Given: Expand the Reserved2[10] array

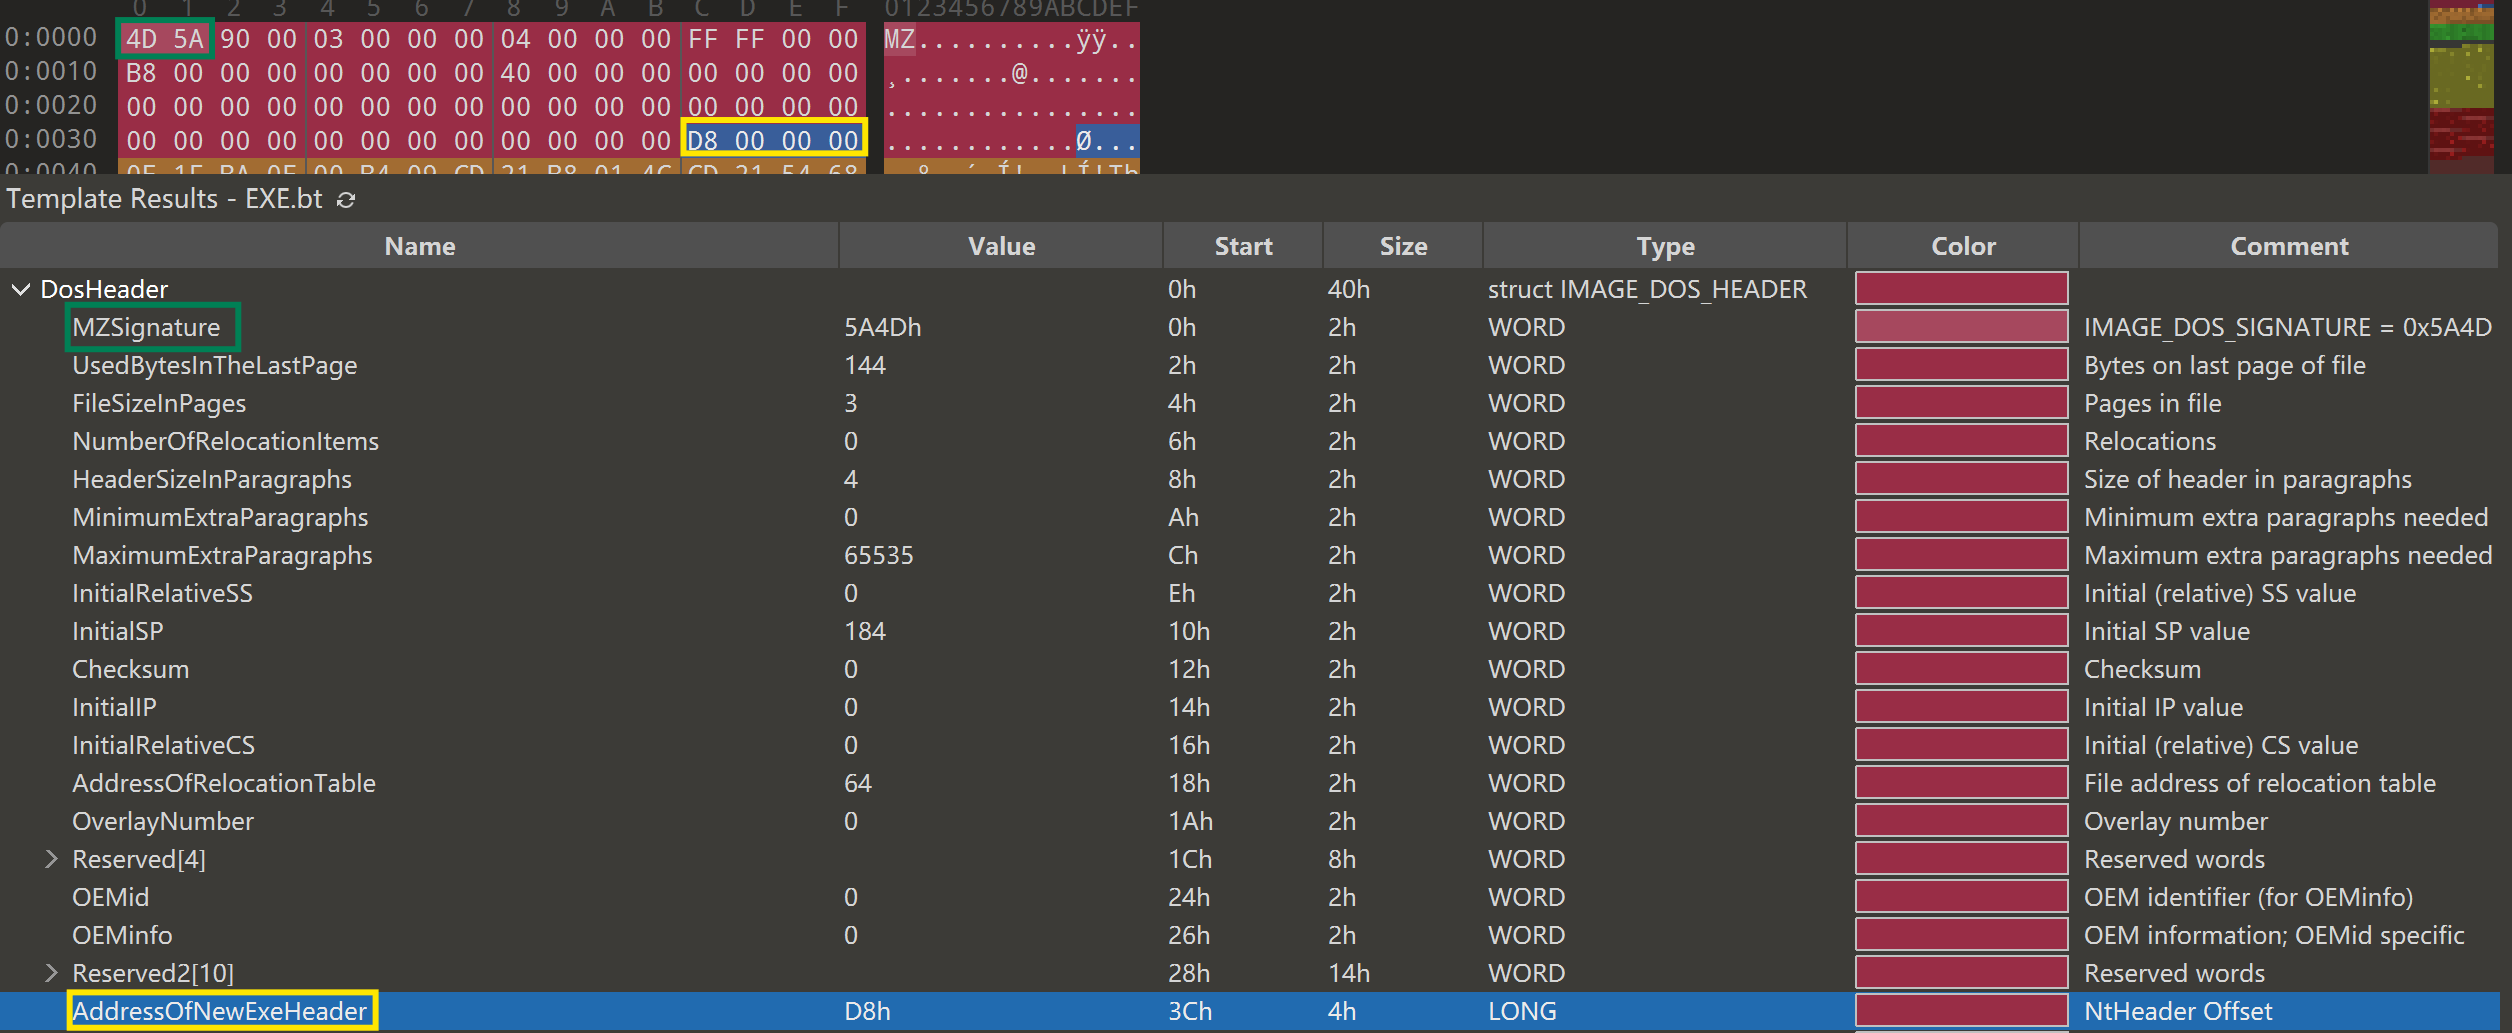Looking at the screenshot, I should coord(51,973).
